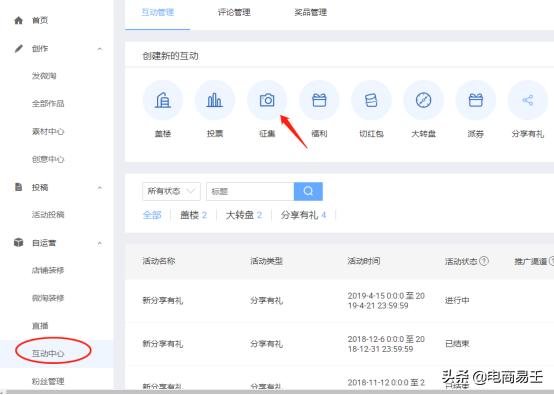This screenshot has width=554, height=395.
Task: Click the 进行中 status cell
Action: tap(457, 300)
